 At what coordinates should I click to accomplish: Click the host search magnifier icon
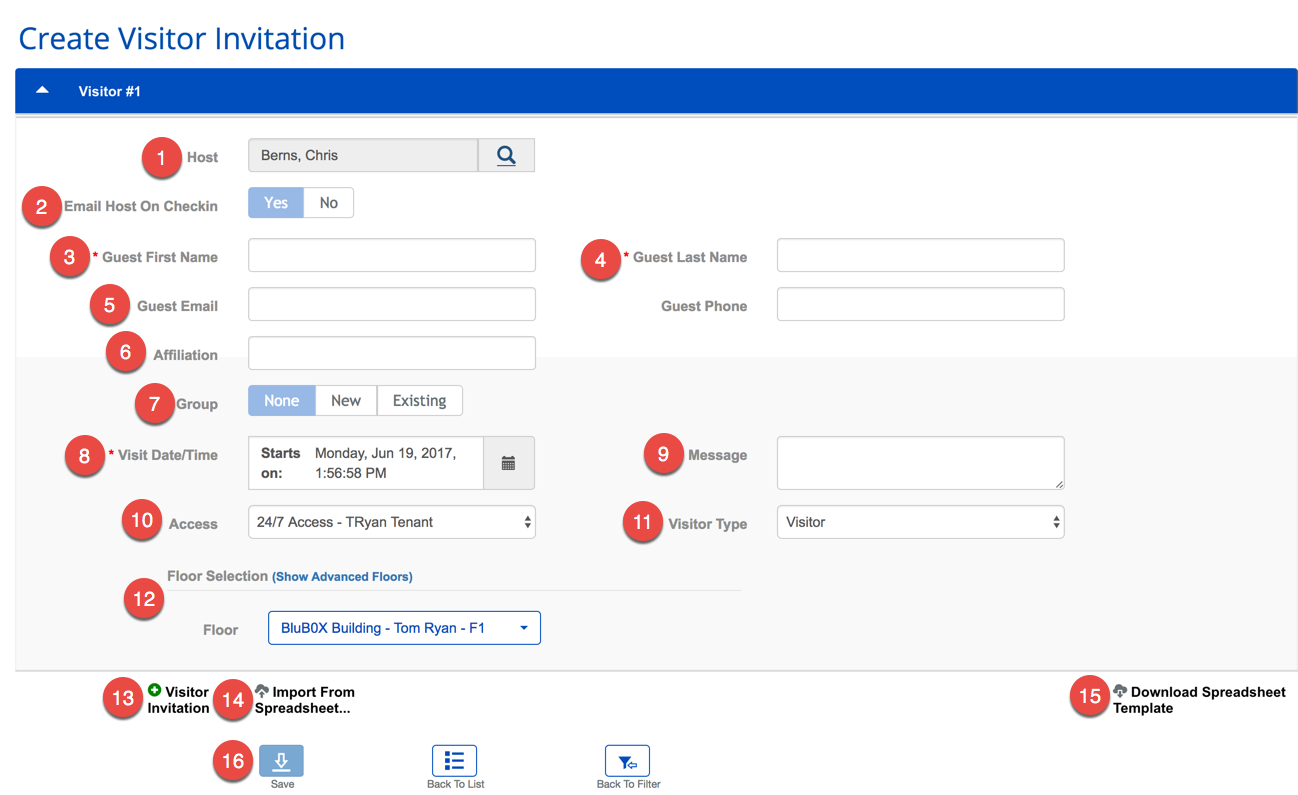click(506, 155)
